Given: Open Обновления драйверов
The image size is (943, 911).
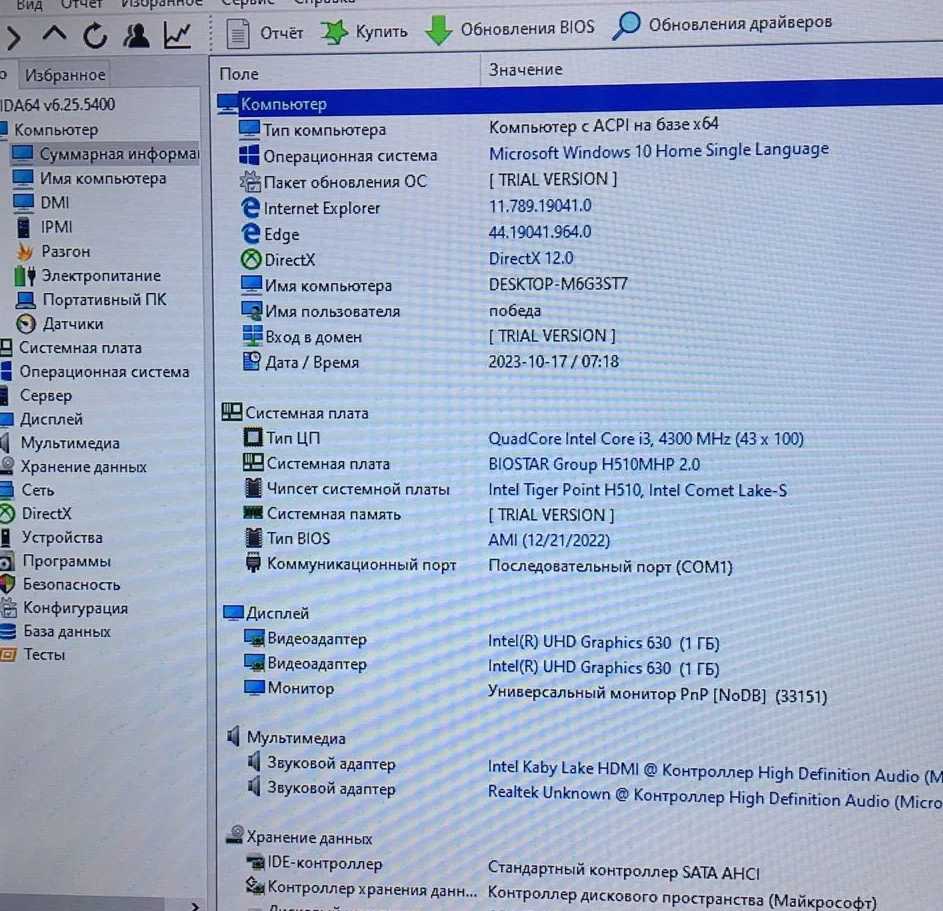Looking at the screenshot, I should click(x=722, y=24).
